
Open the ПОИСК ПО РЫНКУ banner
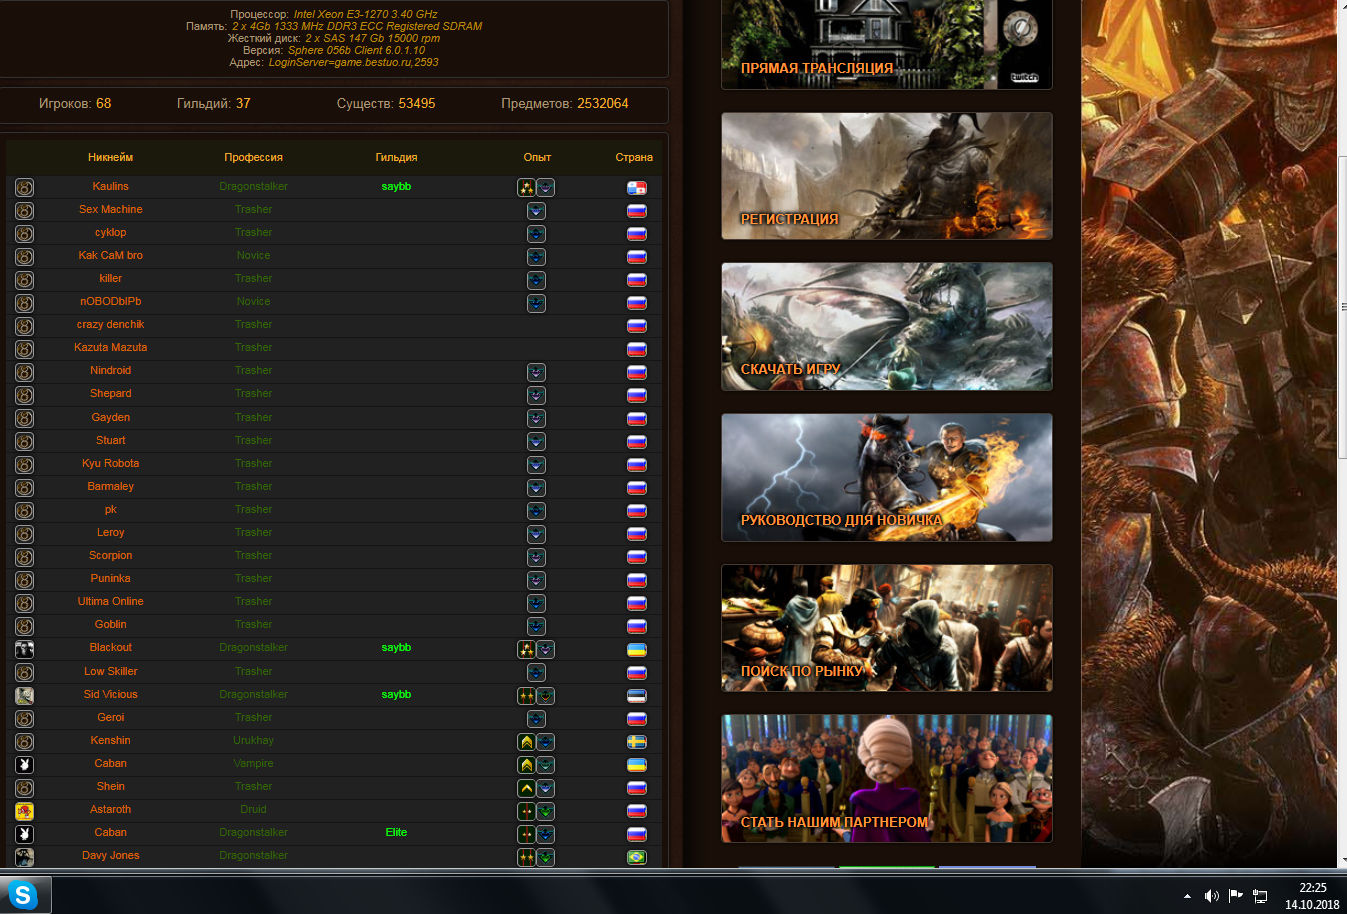(x=887, y=628)
